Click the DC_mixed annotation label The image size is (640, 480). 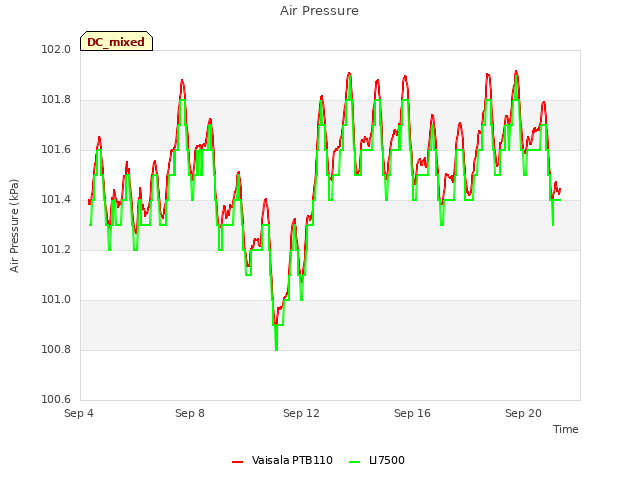pyautogui.click(x=116, y=41)
